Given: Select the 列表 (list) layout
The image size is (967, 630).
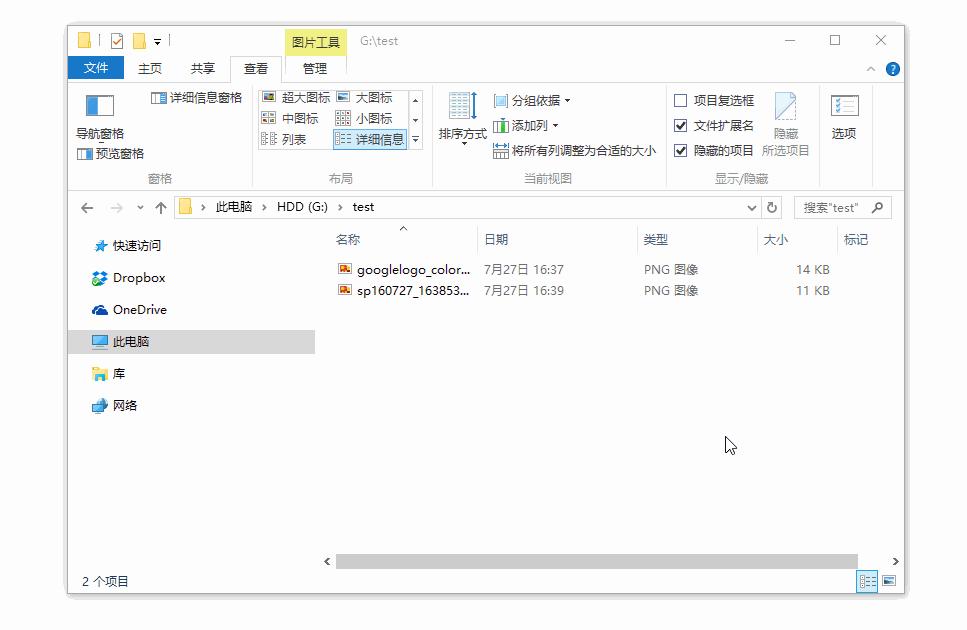Looking at the screenshot, I should (x=291, y=137).
